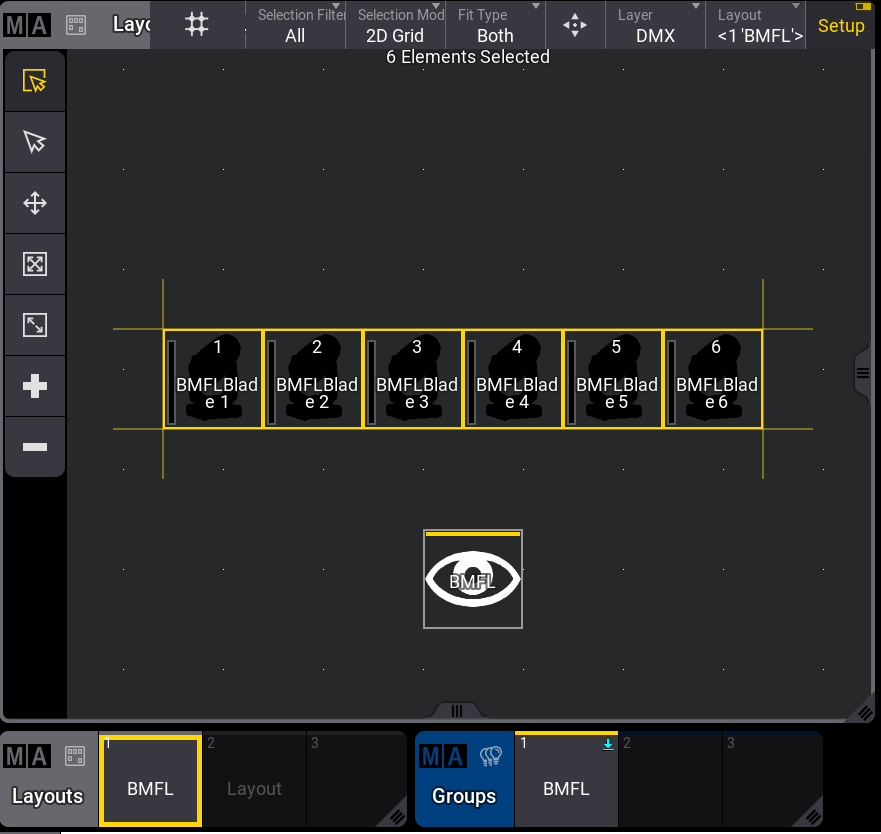This screenshot has width=881, height=834.
Task: Activate the four-arrow move tool
Action: (x=35, y=203)
